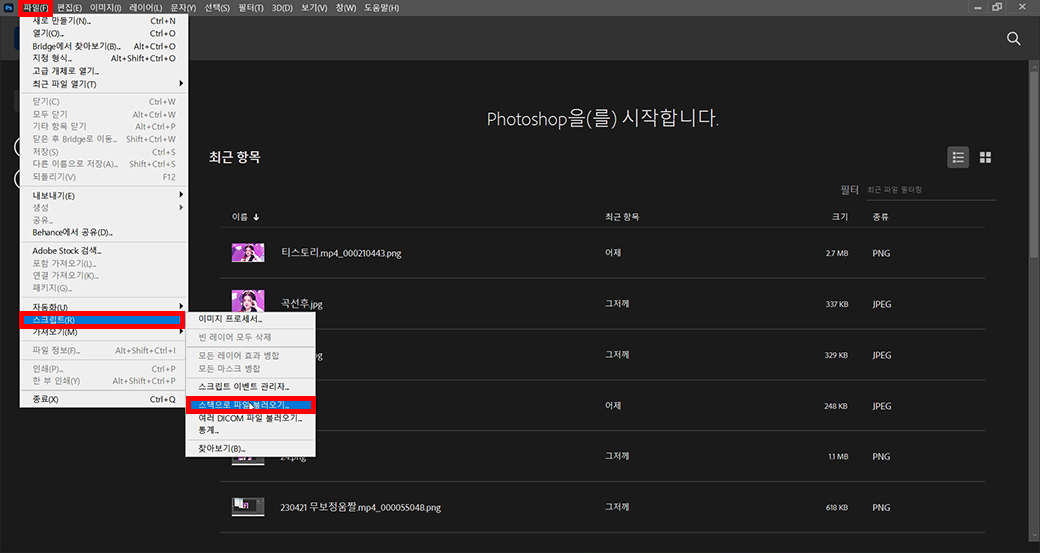Viewport: 1040px width, 553px height.
Task: Sort by 크기 column header
Action: tap(840, 217)
